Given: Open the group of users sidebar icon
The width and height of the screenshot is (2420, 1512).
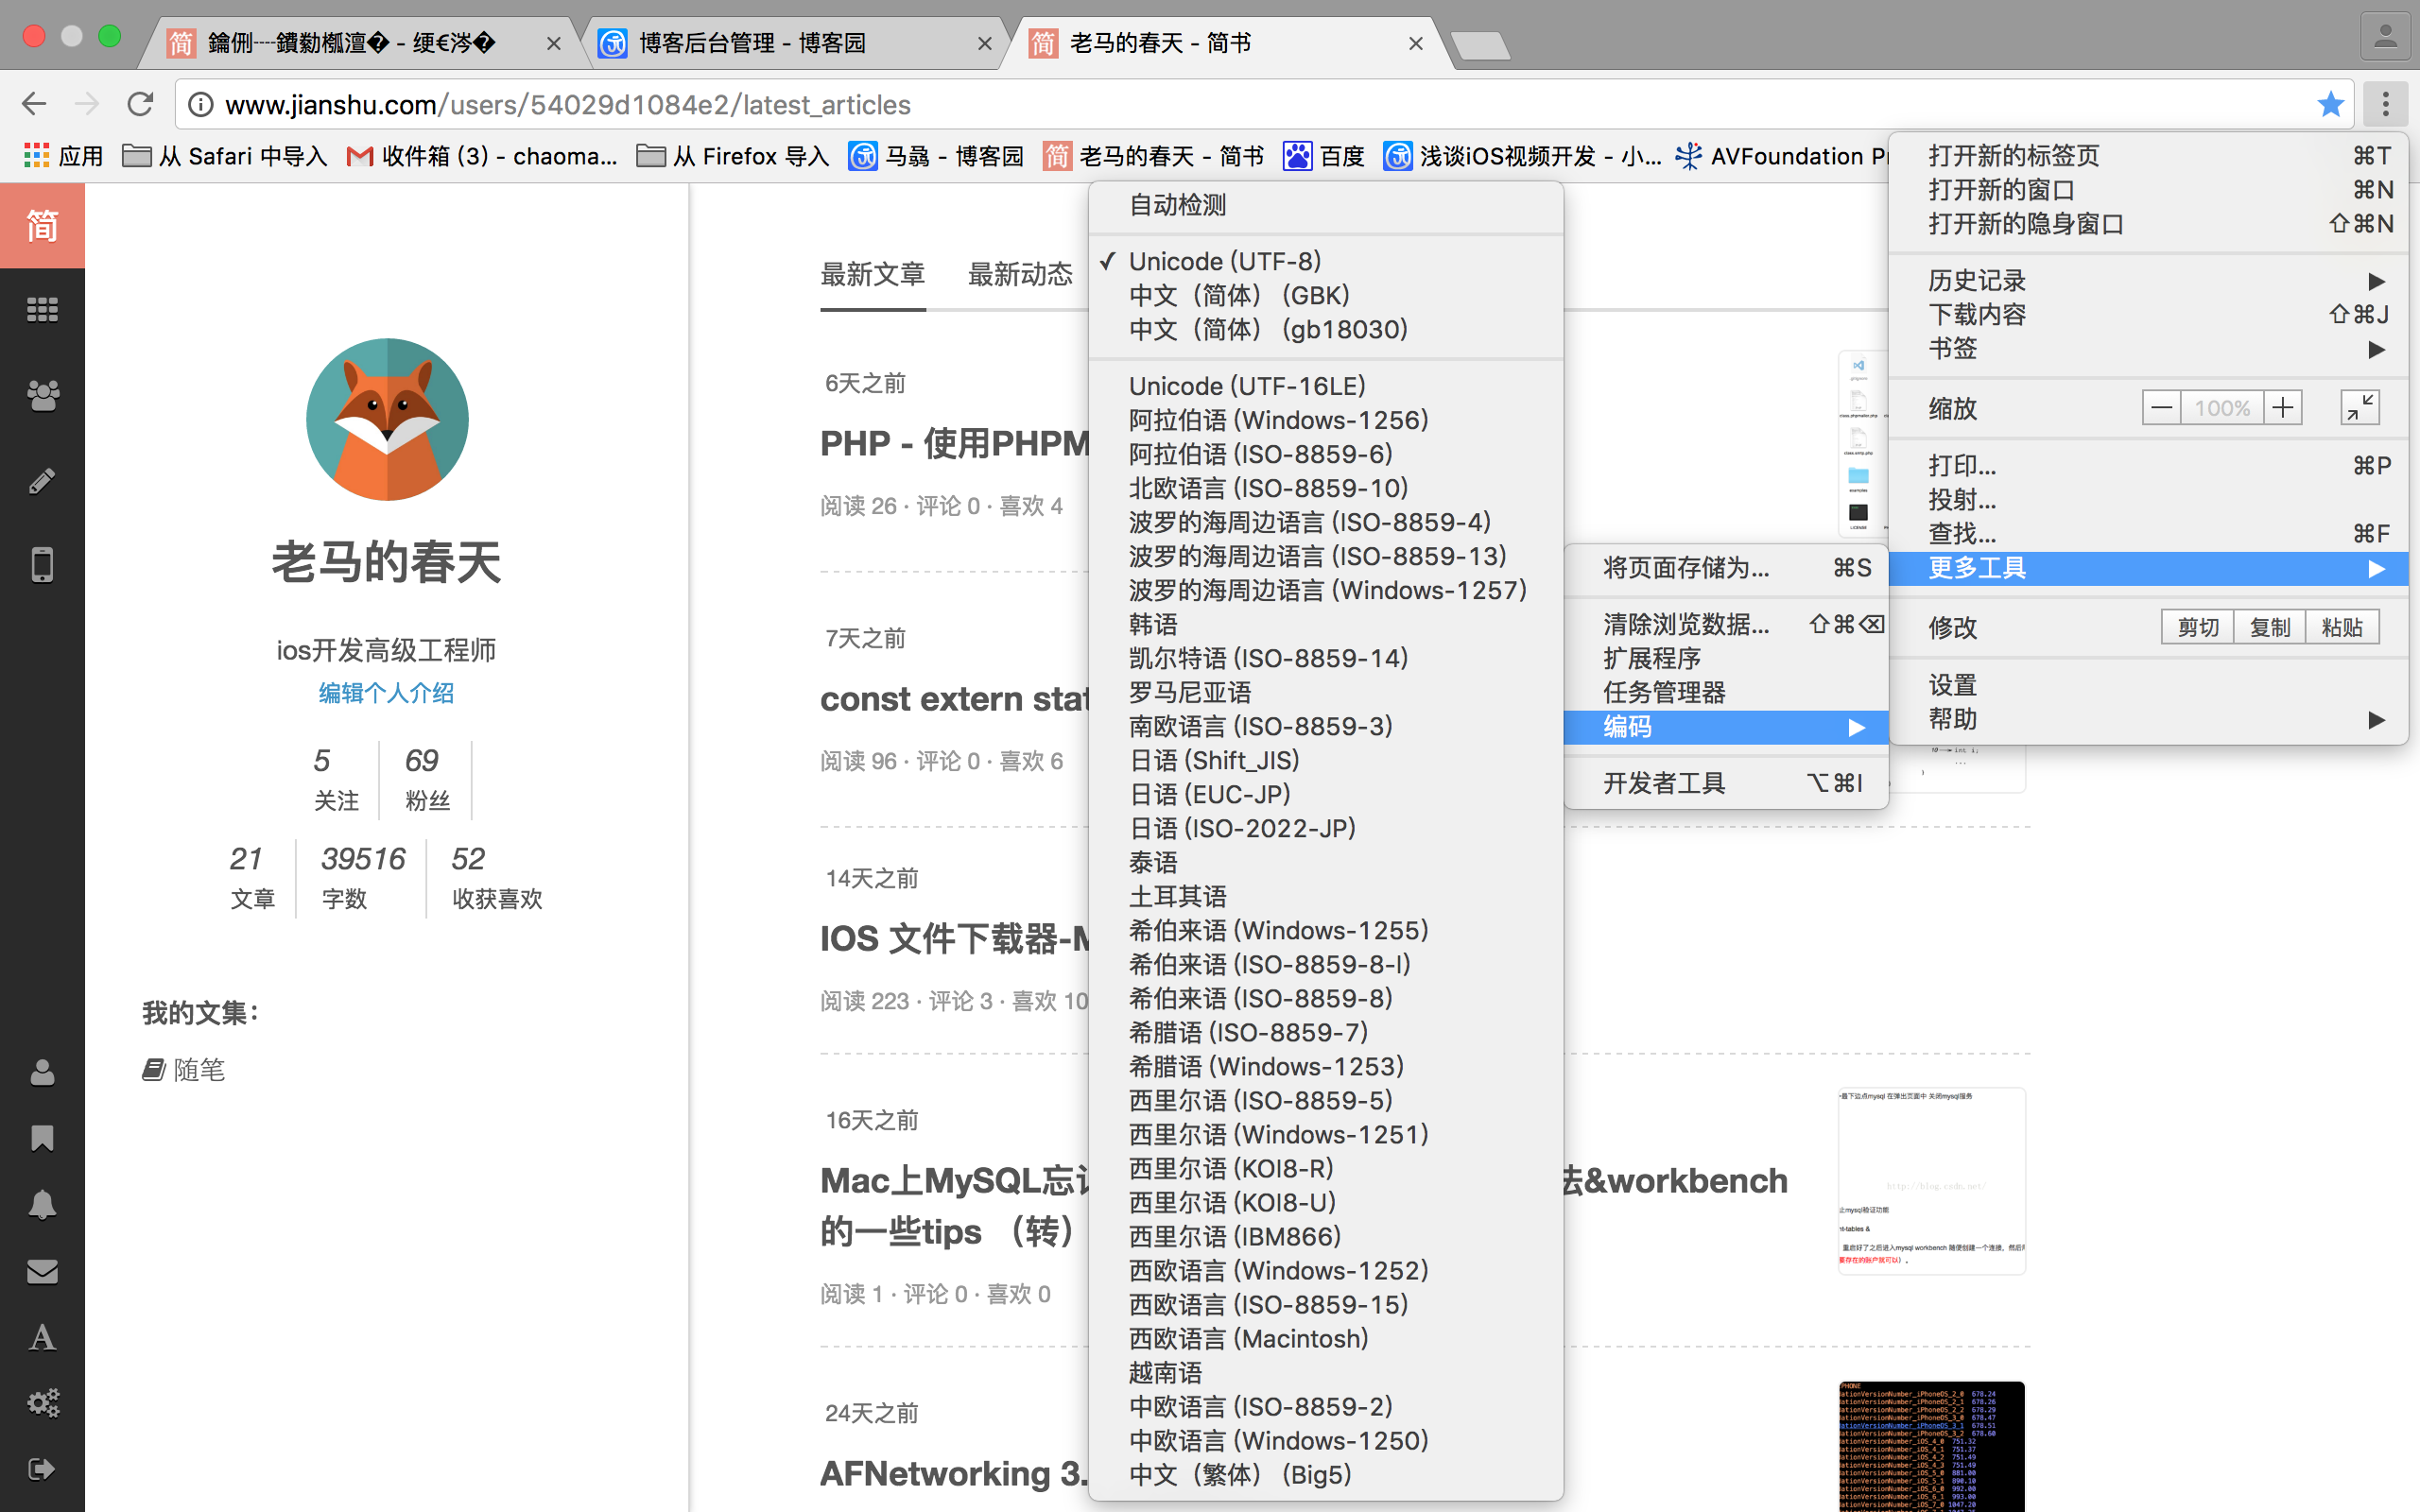Looking at the screenshot, I should (42, 396).
